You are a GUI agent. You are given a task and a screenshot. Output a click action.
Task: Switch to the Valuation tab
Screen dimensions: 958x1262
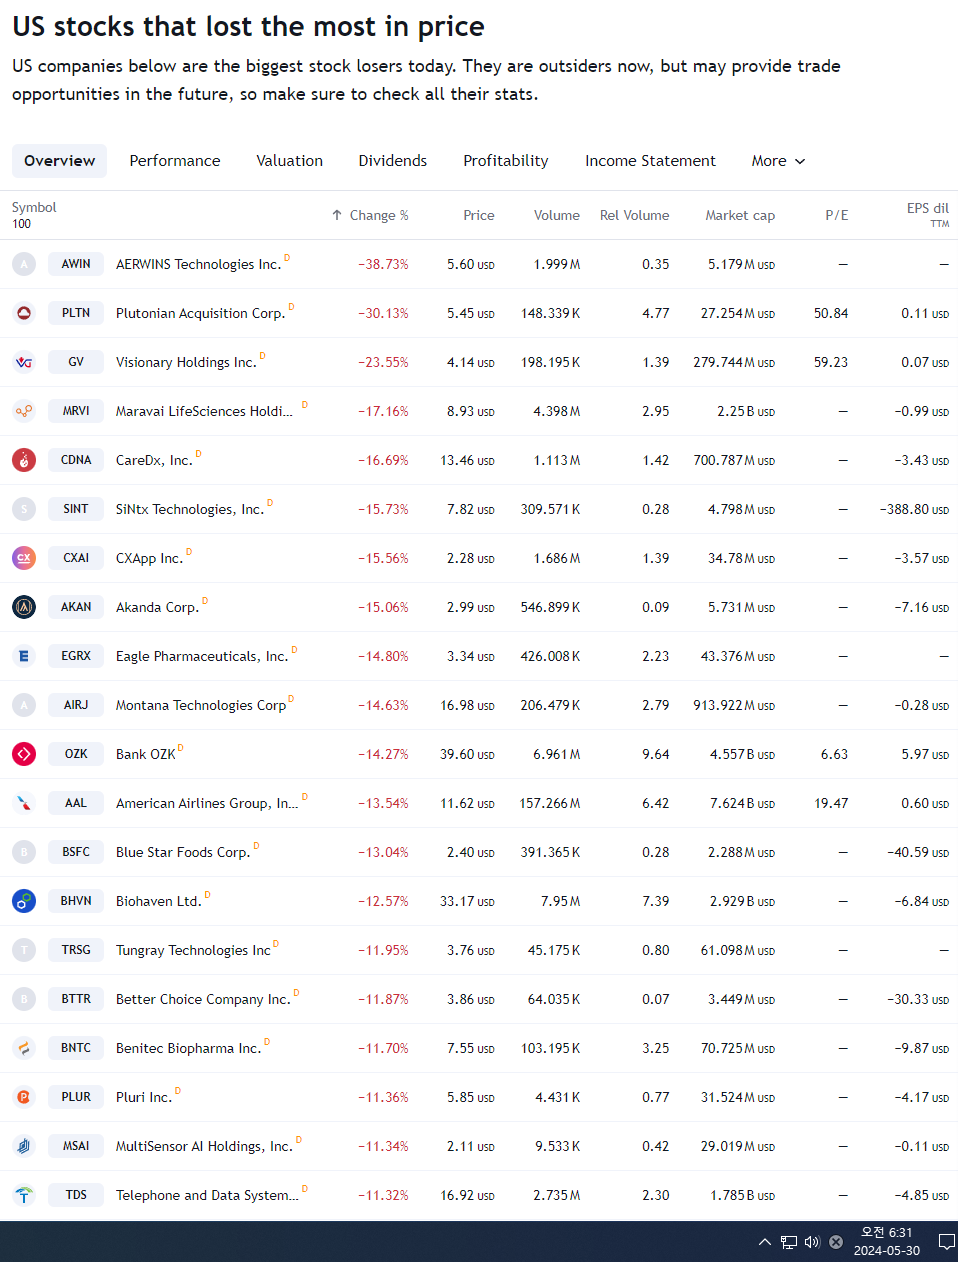(290, 161)
